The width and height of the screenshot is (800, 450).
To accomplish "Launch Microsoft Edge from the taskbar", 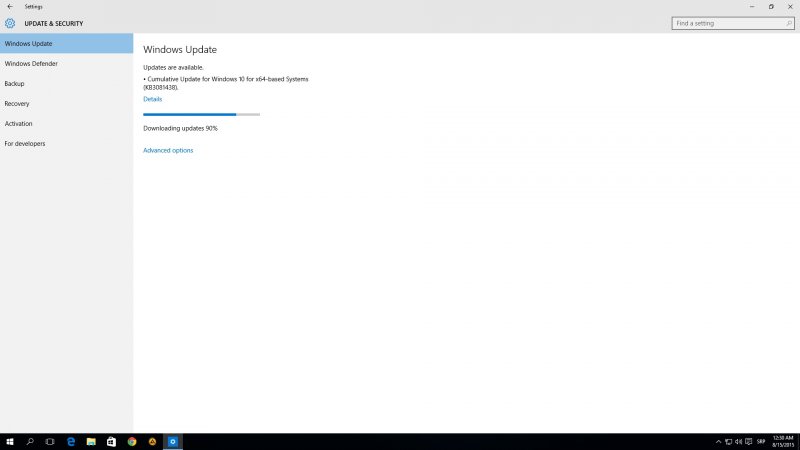I will coord(71,442).
